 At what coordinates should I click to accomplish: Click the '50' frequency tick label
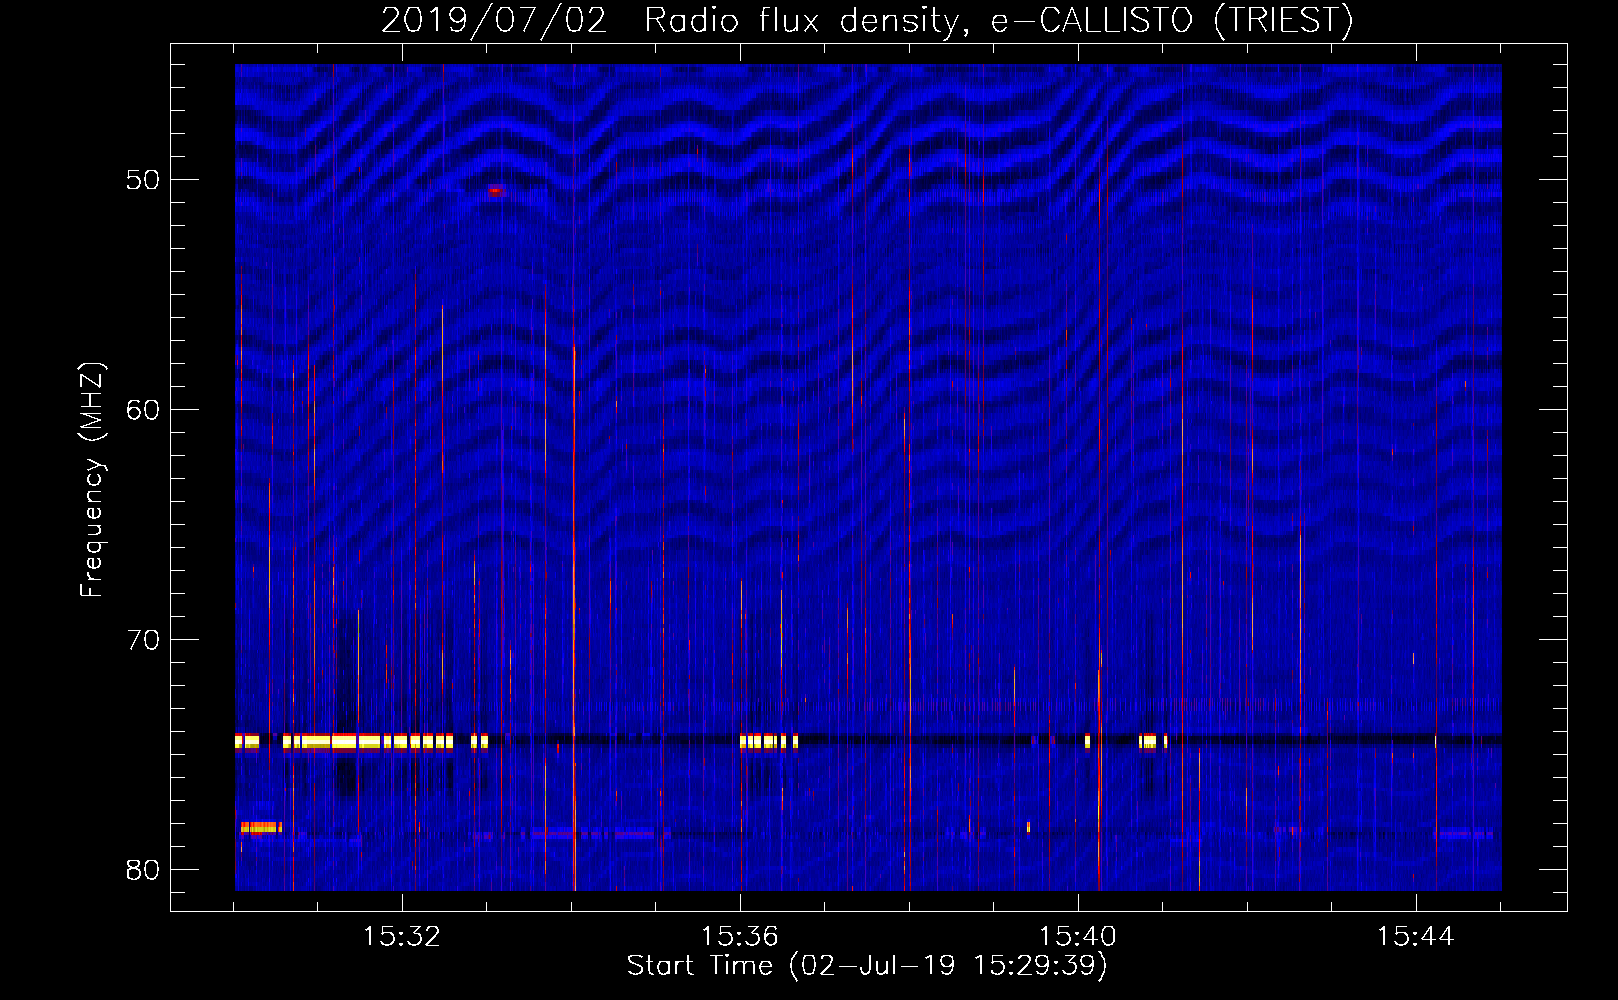click(x=143, y=180)
